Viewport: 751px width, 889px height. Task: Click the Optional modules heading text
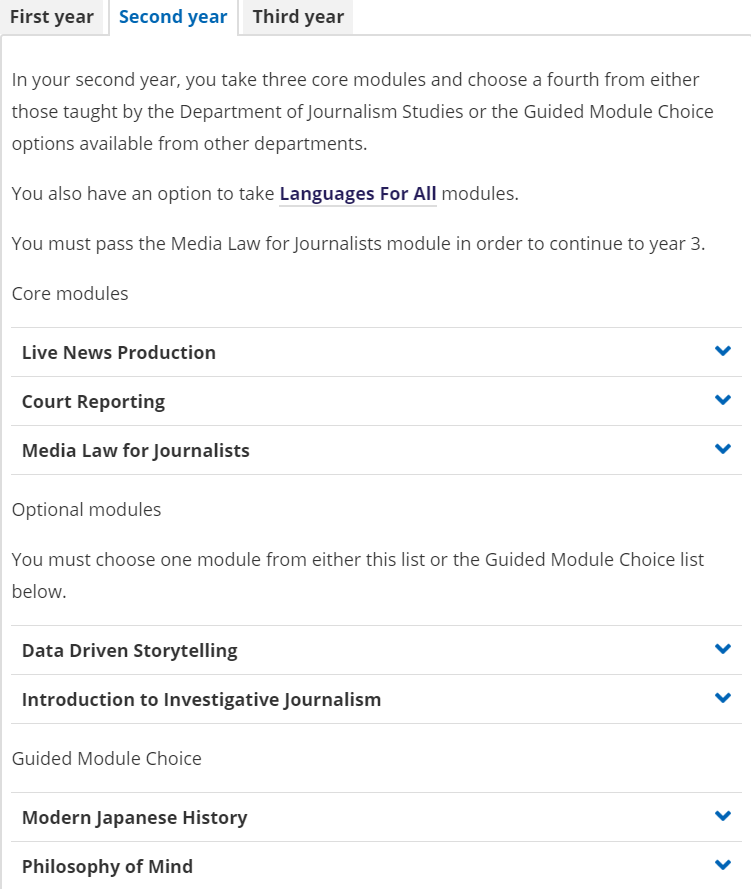point(86,510)
